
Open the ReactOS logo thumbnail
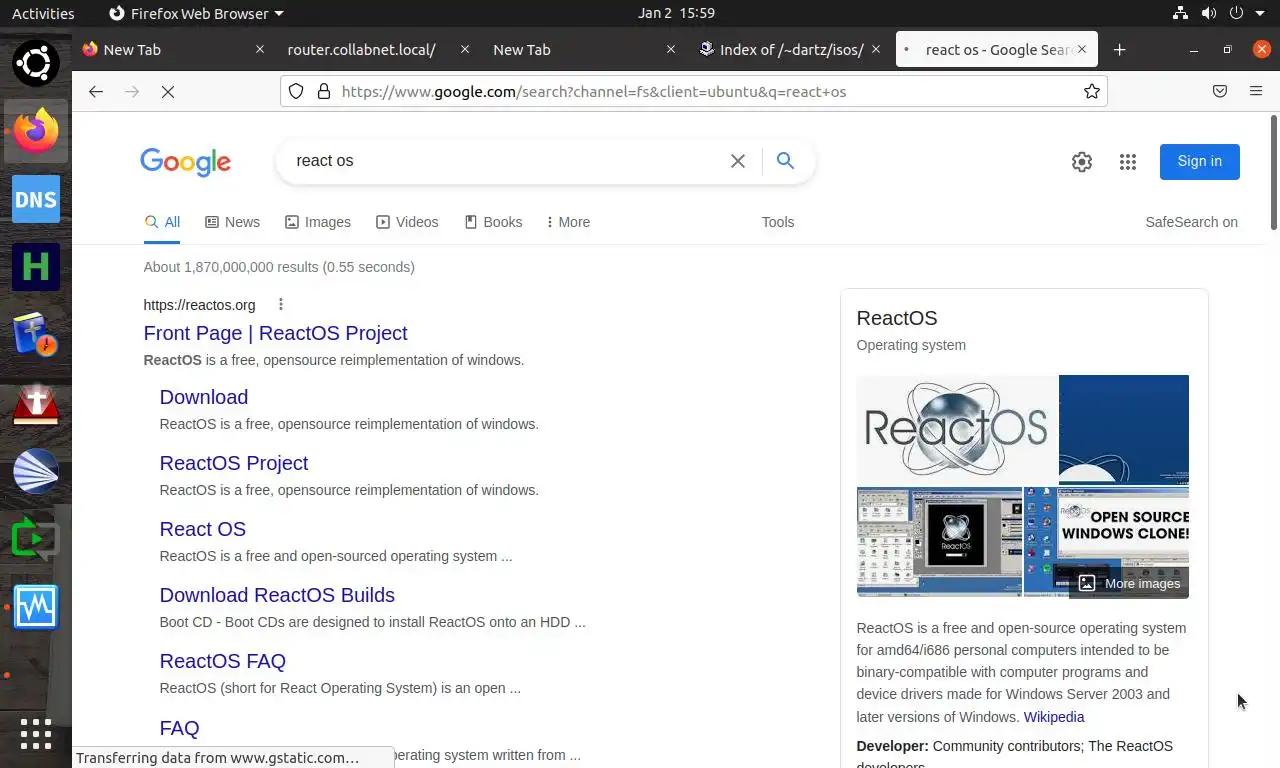(957, 430)
